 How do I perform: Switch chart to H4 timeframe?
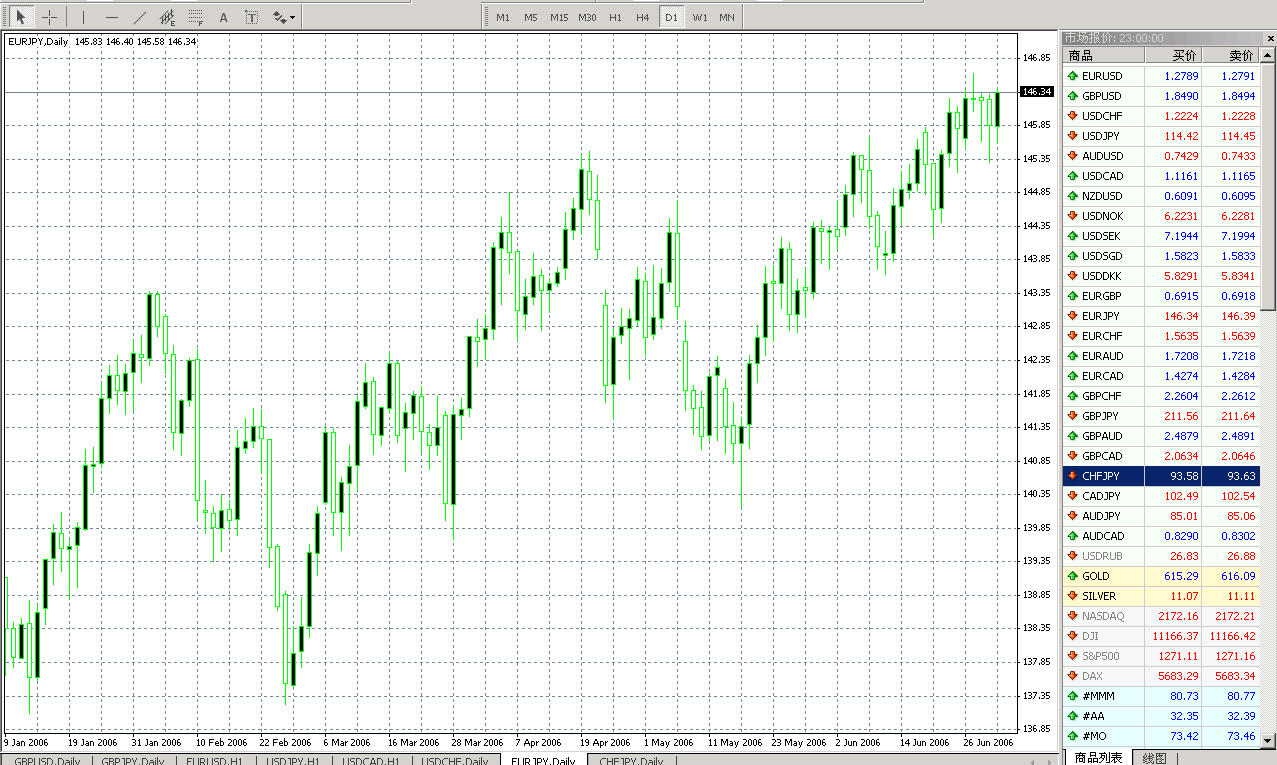tap(642, 17)
